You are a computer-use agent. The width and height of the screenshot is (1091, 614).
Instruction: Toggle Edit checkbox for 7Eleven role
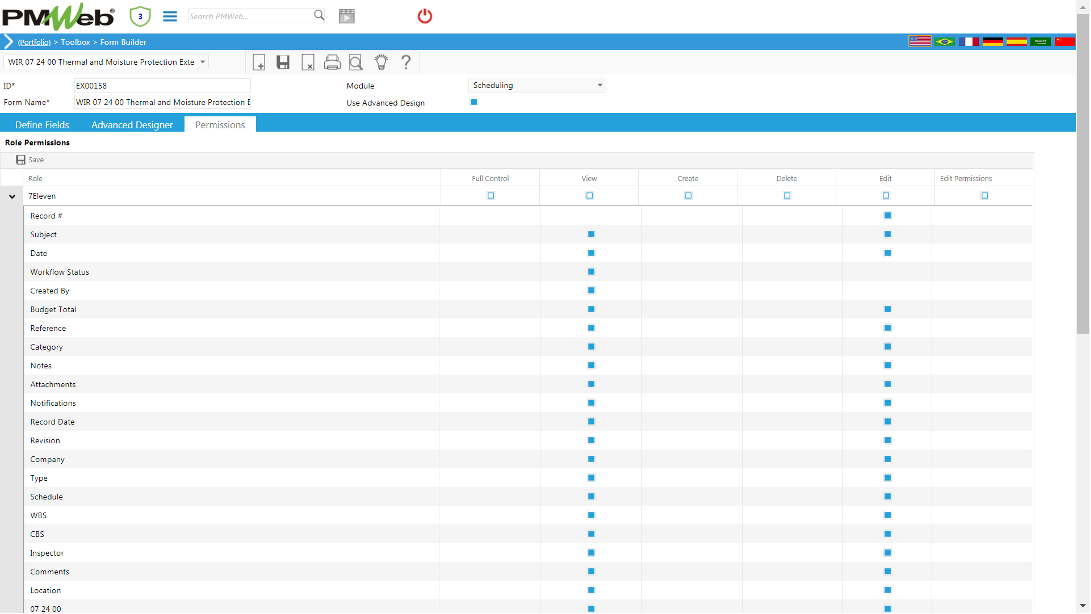(x=886, y=196)
